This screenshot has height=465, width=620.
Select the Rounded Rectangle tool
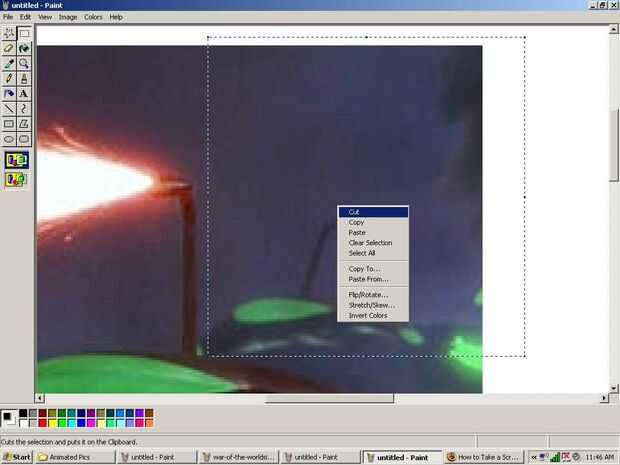[x=24, y=139]
